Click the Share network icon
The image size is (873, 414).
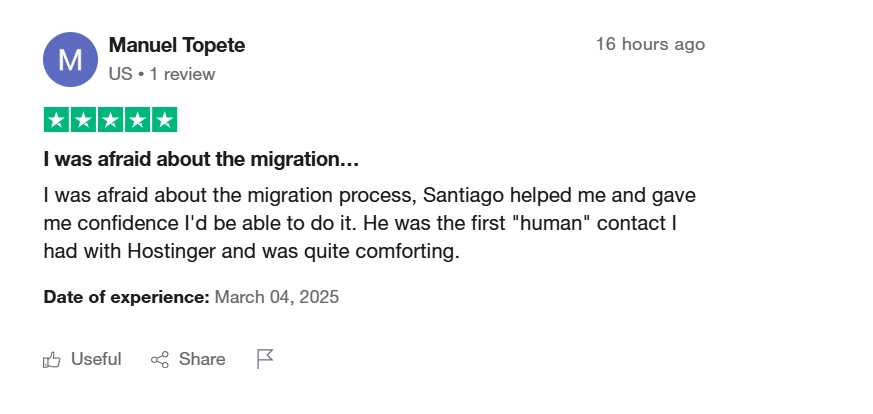pos(159,359)
